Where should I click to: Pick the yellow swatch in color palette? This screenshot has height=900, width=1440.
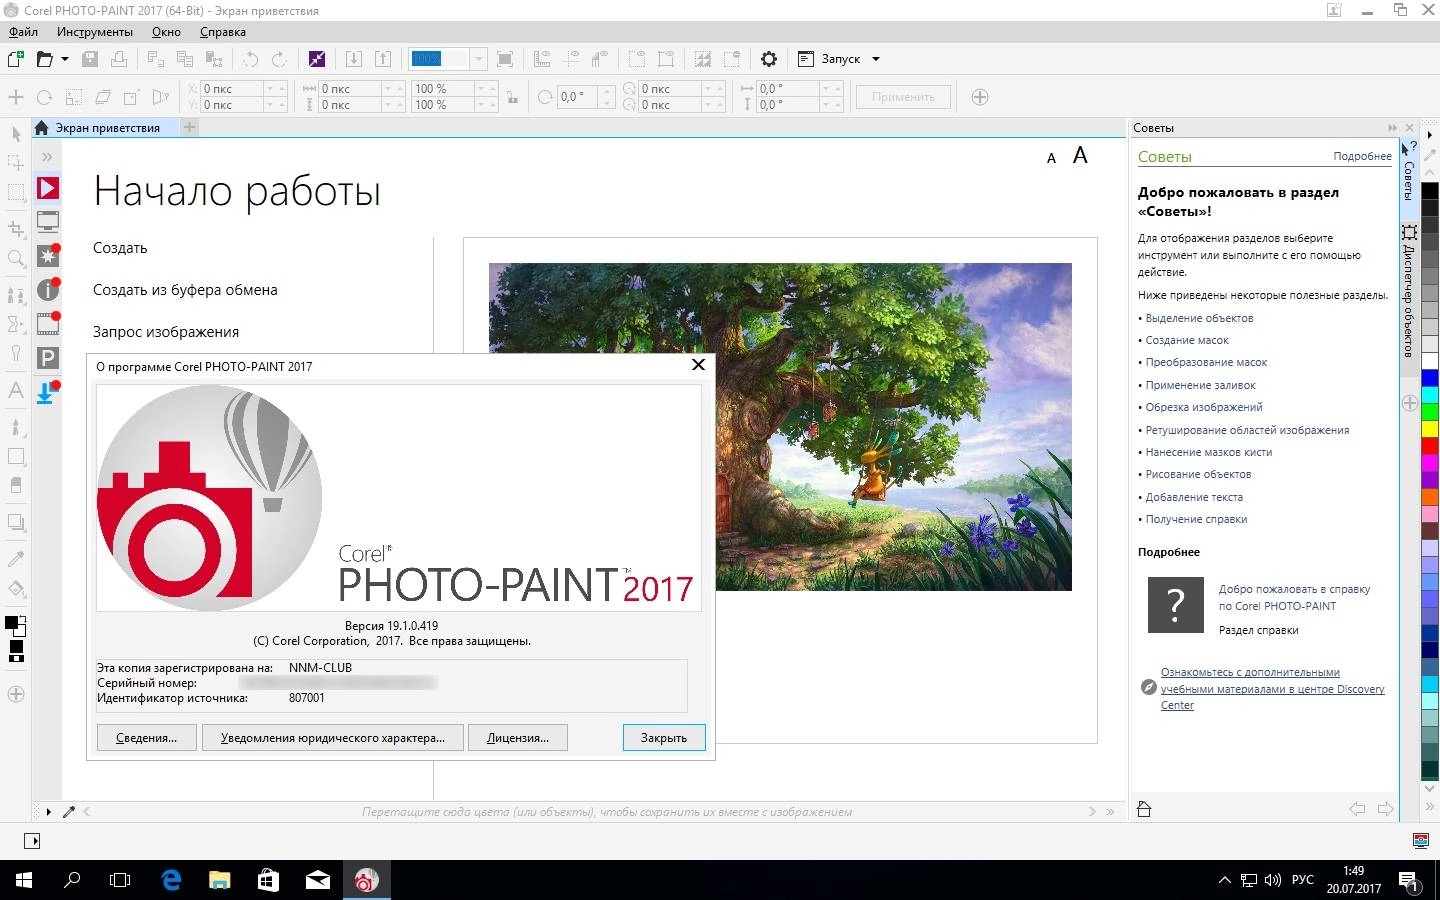coord(1430,428)
